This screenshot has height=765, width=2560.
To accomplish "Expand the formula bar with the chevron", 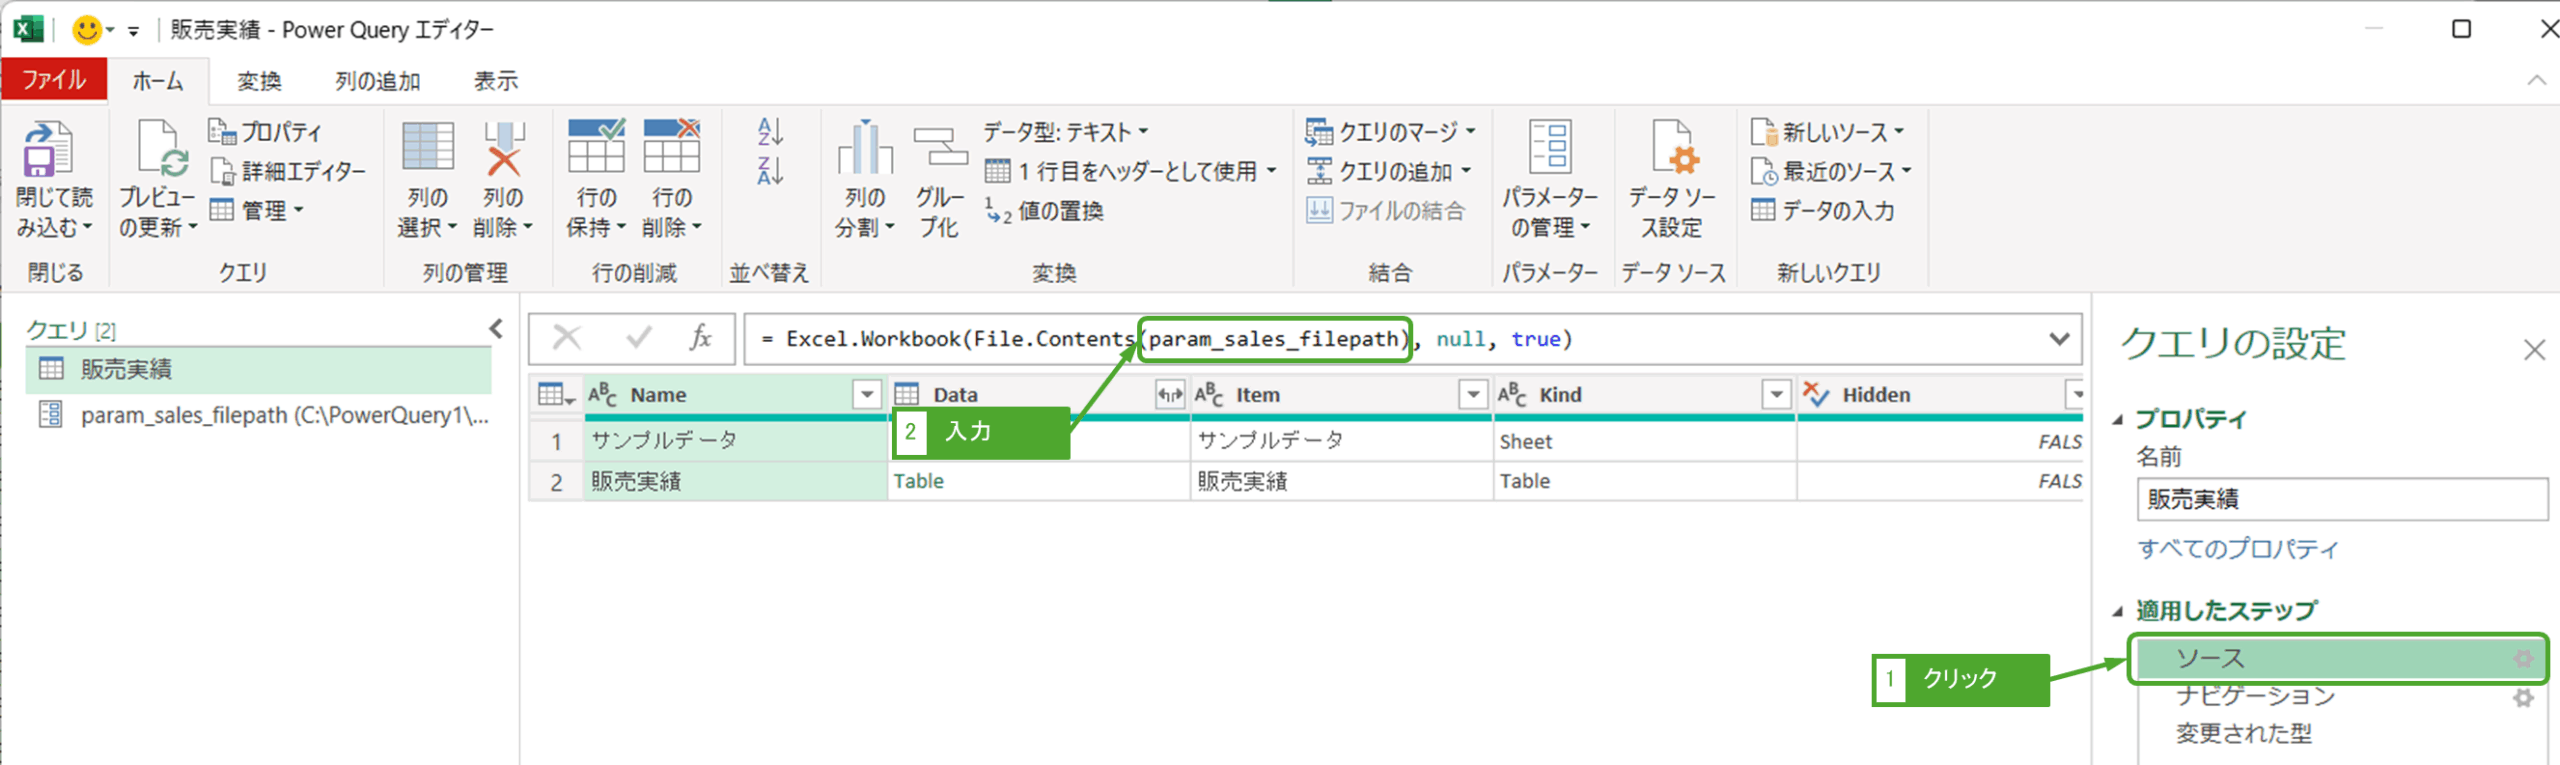I will point(2058,339).
